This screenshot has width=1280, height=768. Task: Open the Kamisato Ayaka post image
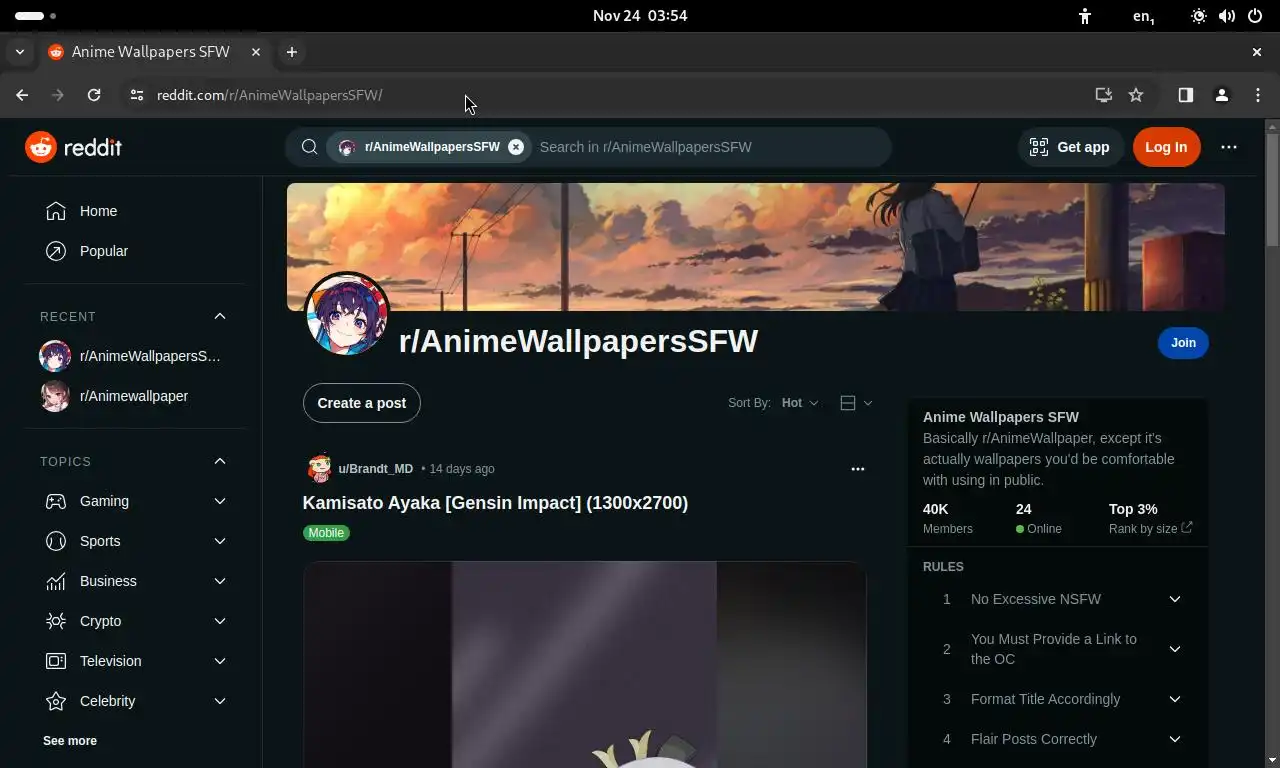click(x=585, y=665)
